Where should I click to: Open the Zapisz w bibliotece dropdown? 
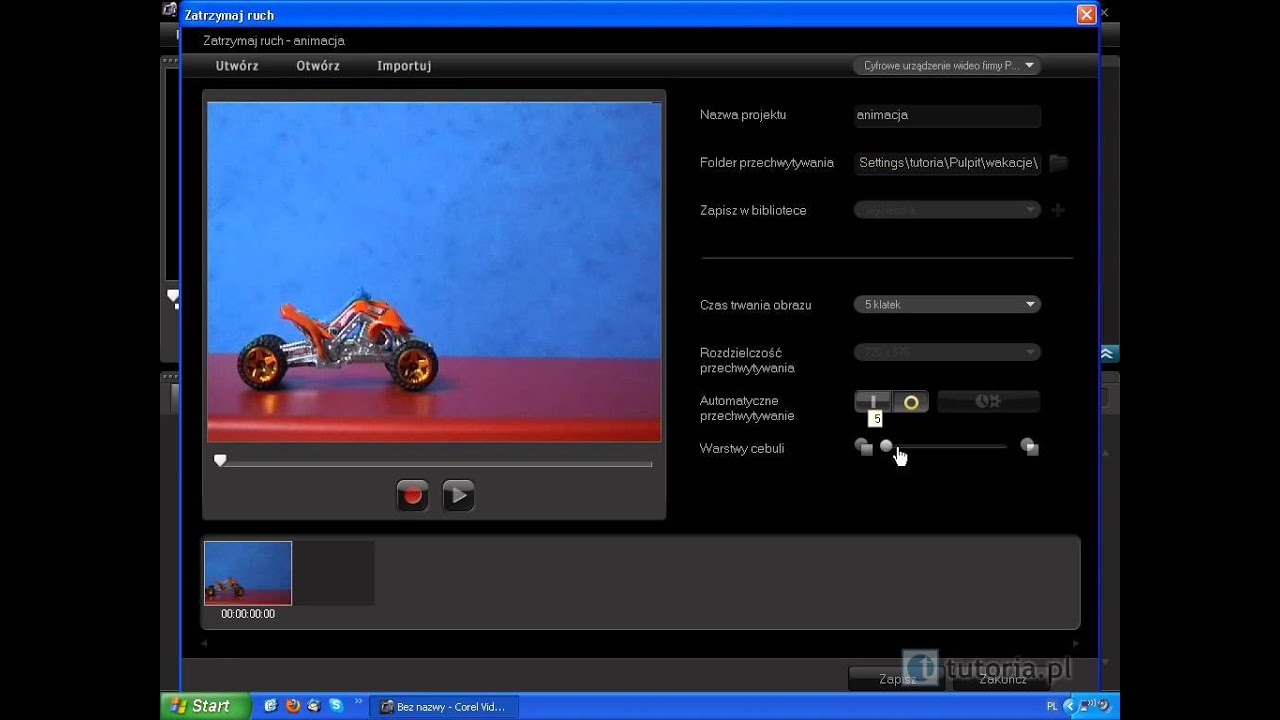[x=947, y=210]
